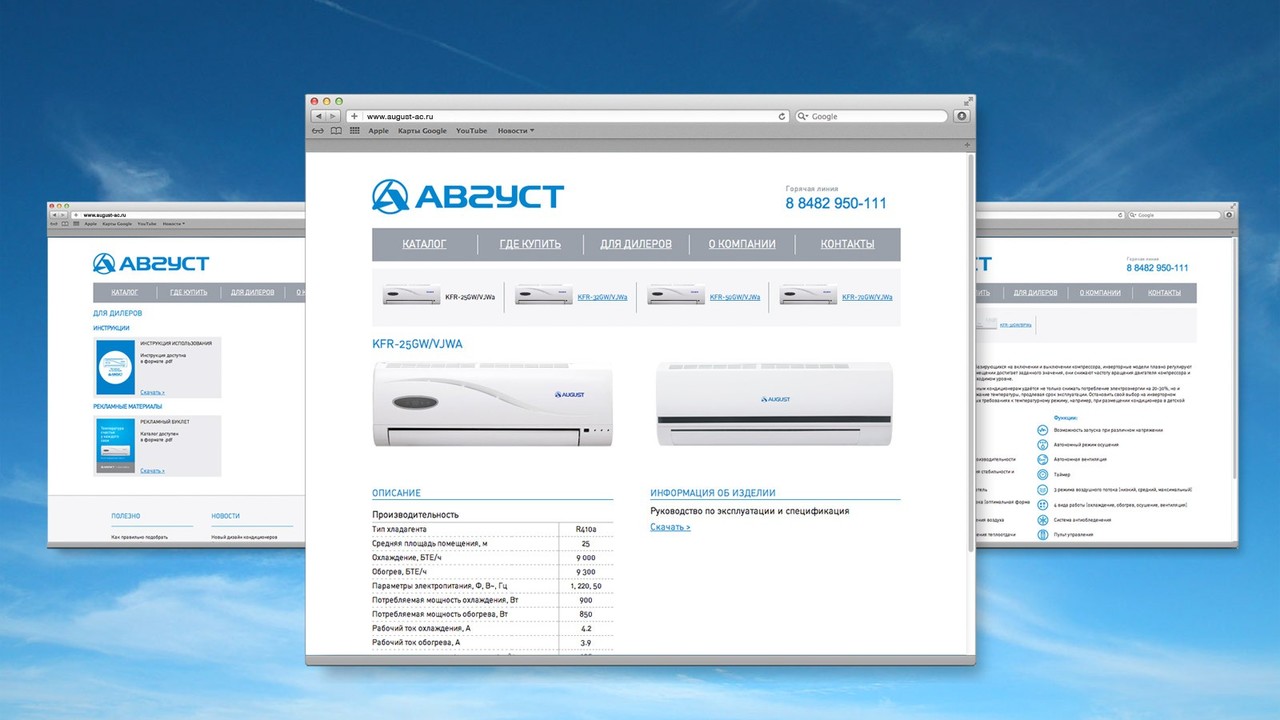Select ГДЕ КУПИТЬ in the center navigation bar

[x=530, y=244]
